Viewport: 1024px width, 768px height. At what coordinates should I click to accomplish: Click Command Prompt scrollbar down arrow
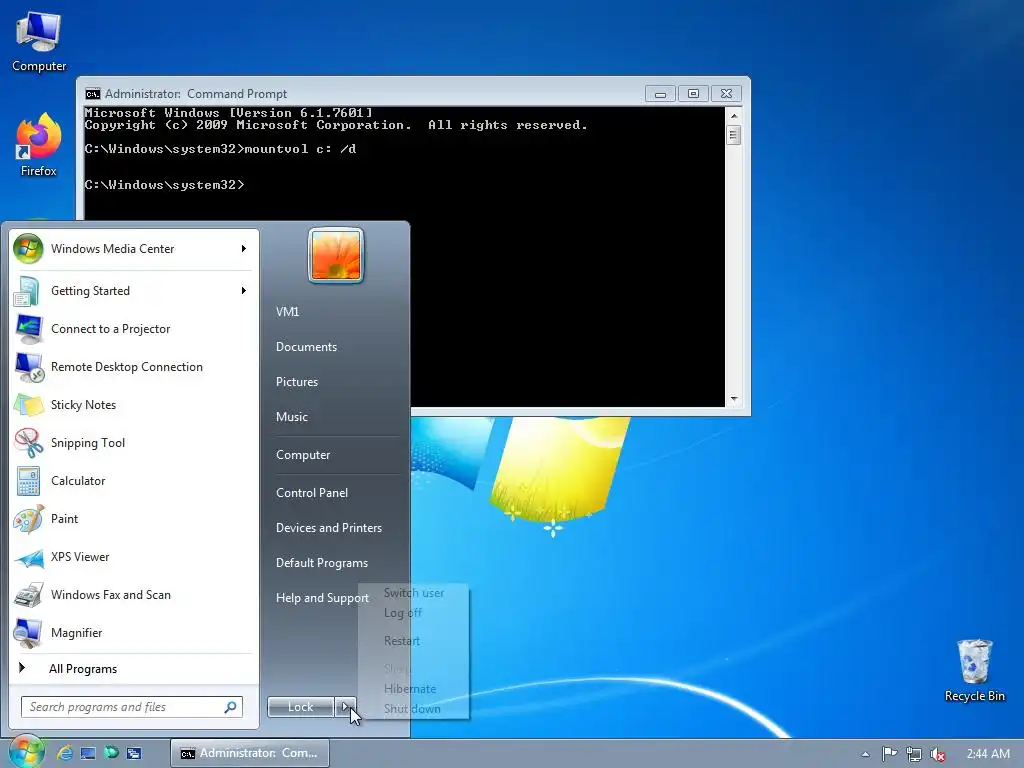pyautogui.click(x=734, y=398)
